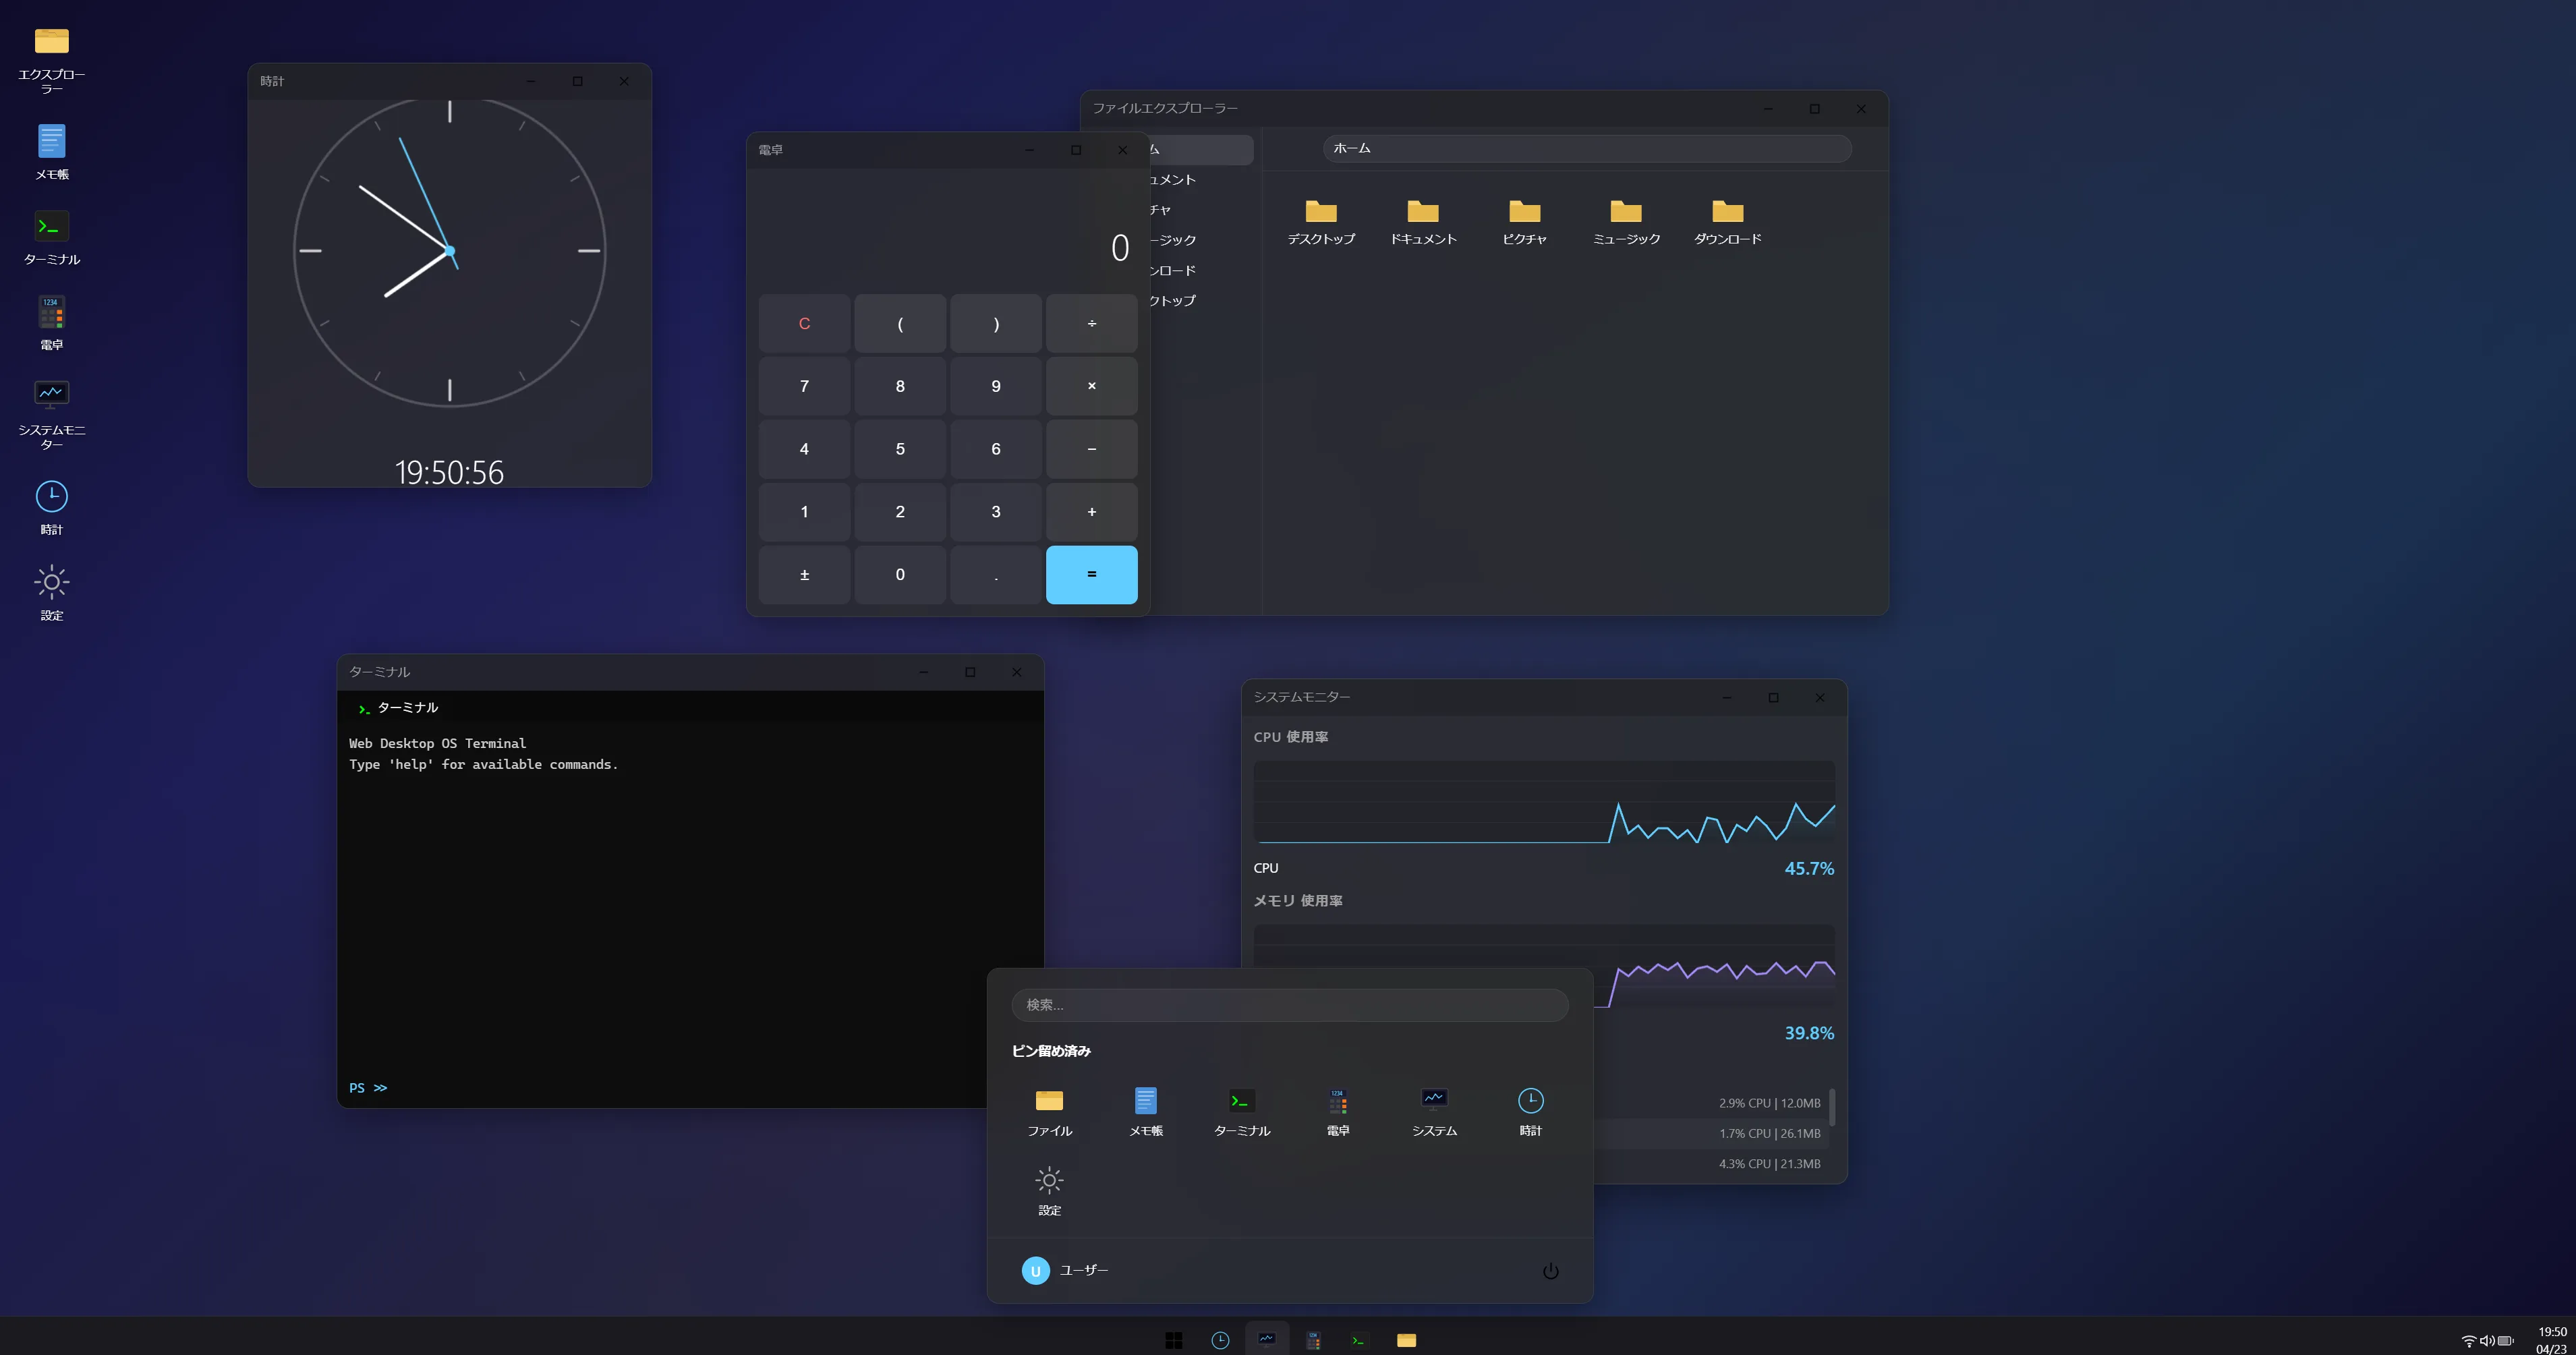Click the search field in start menu
This screenshot has width=2576, height=1355.
pos(1289,1005)
